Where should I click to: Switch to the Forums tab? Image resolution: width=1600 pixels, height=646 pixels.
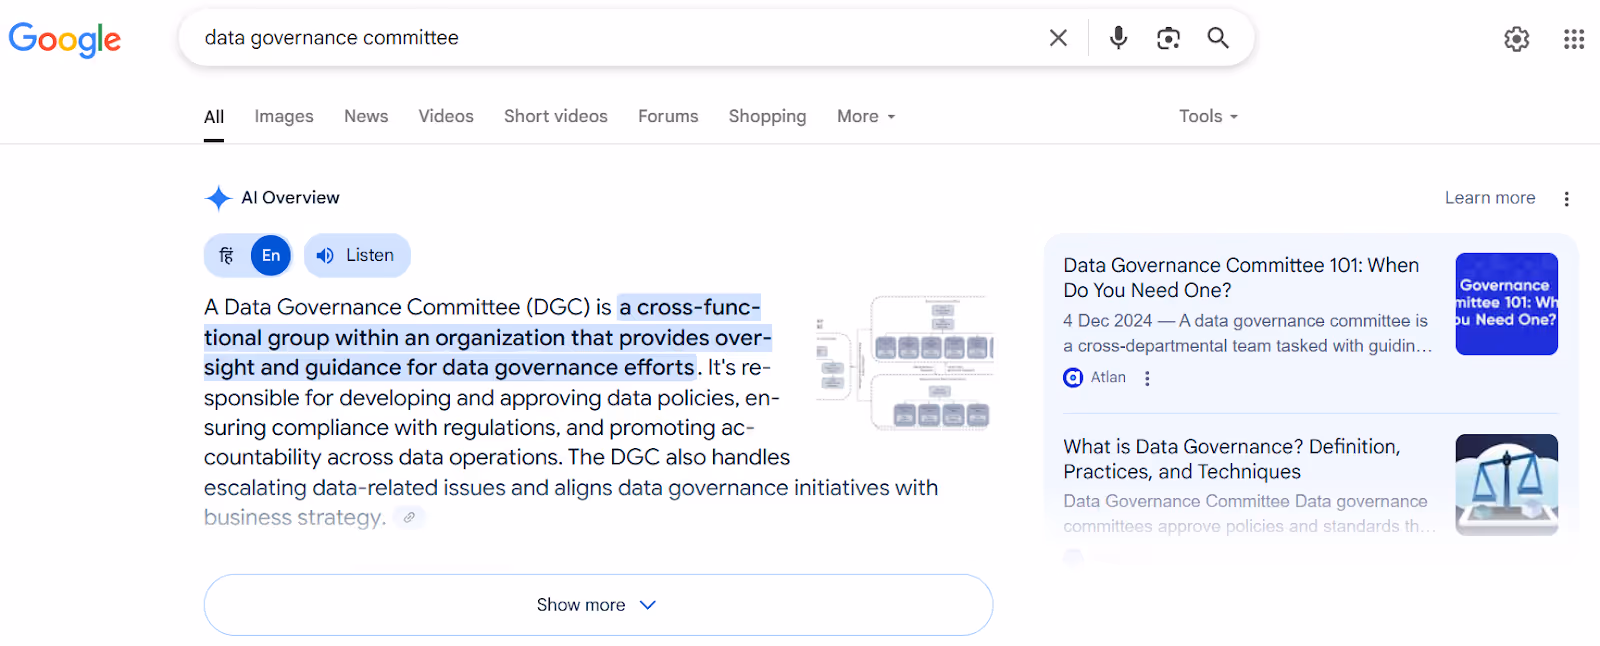coord(668,116)
